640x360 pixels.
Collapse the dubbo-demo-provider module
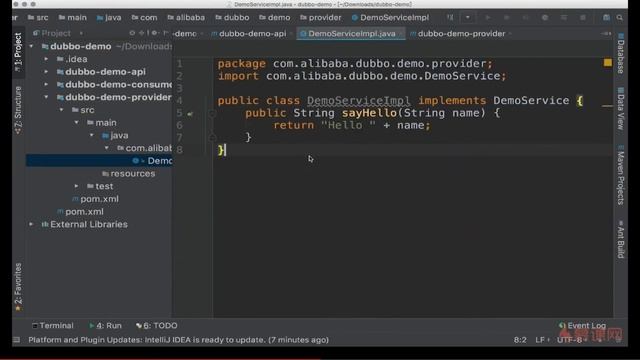point(46,97)
